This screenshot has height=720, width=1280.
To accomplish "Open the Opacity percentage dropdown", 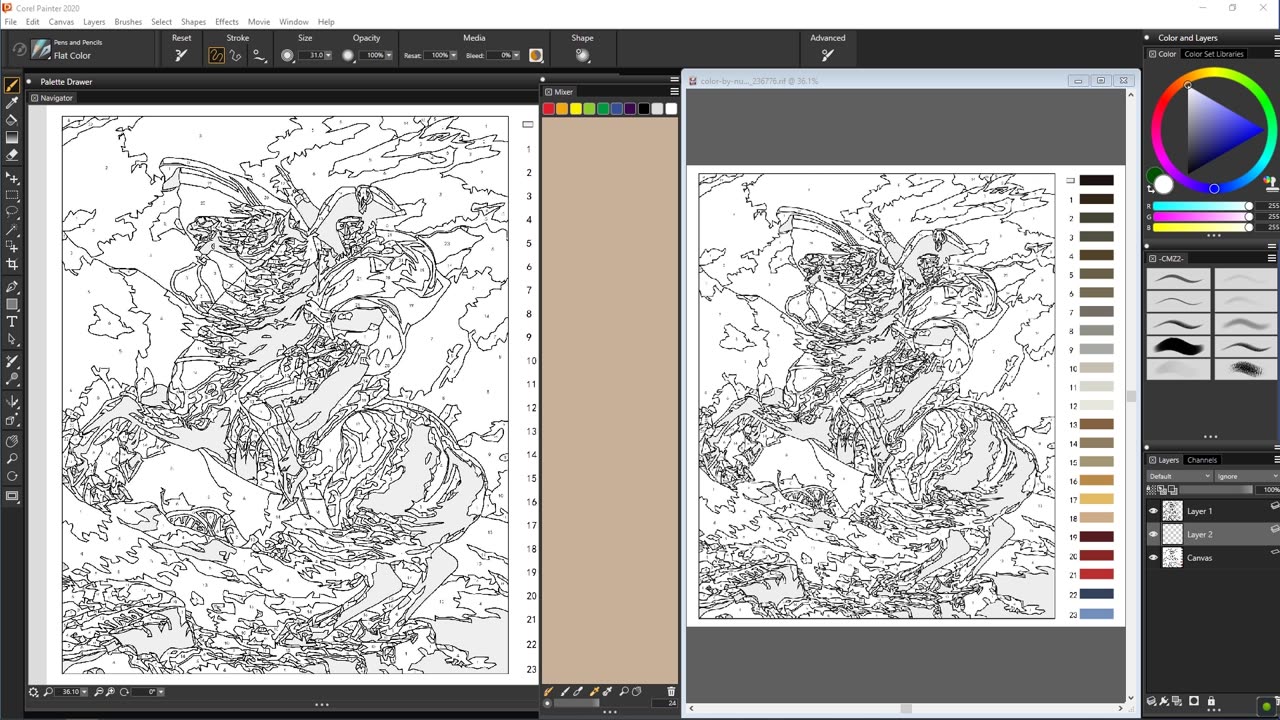I will pos(389,55).
